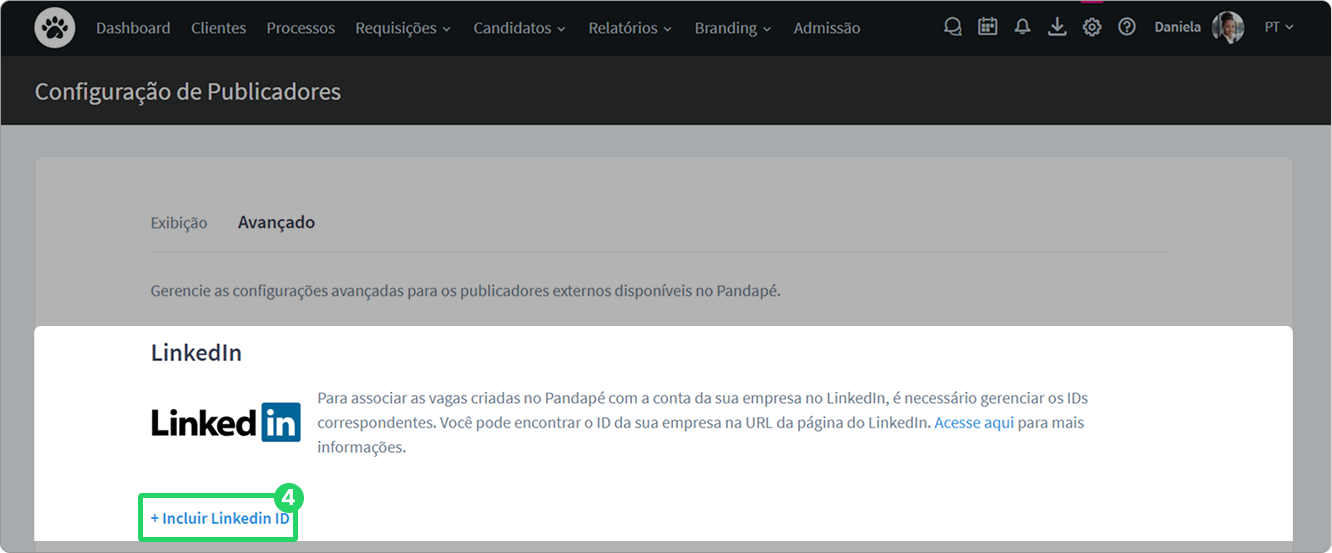The width and height of the screenshot is (1332, 553).
Task: Expand the Candidatos dropdown menu
Action: [x=520, y=28]
